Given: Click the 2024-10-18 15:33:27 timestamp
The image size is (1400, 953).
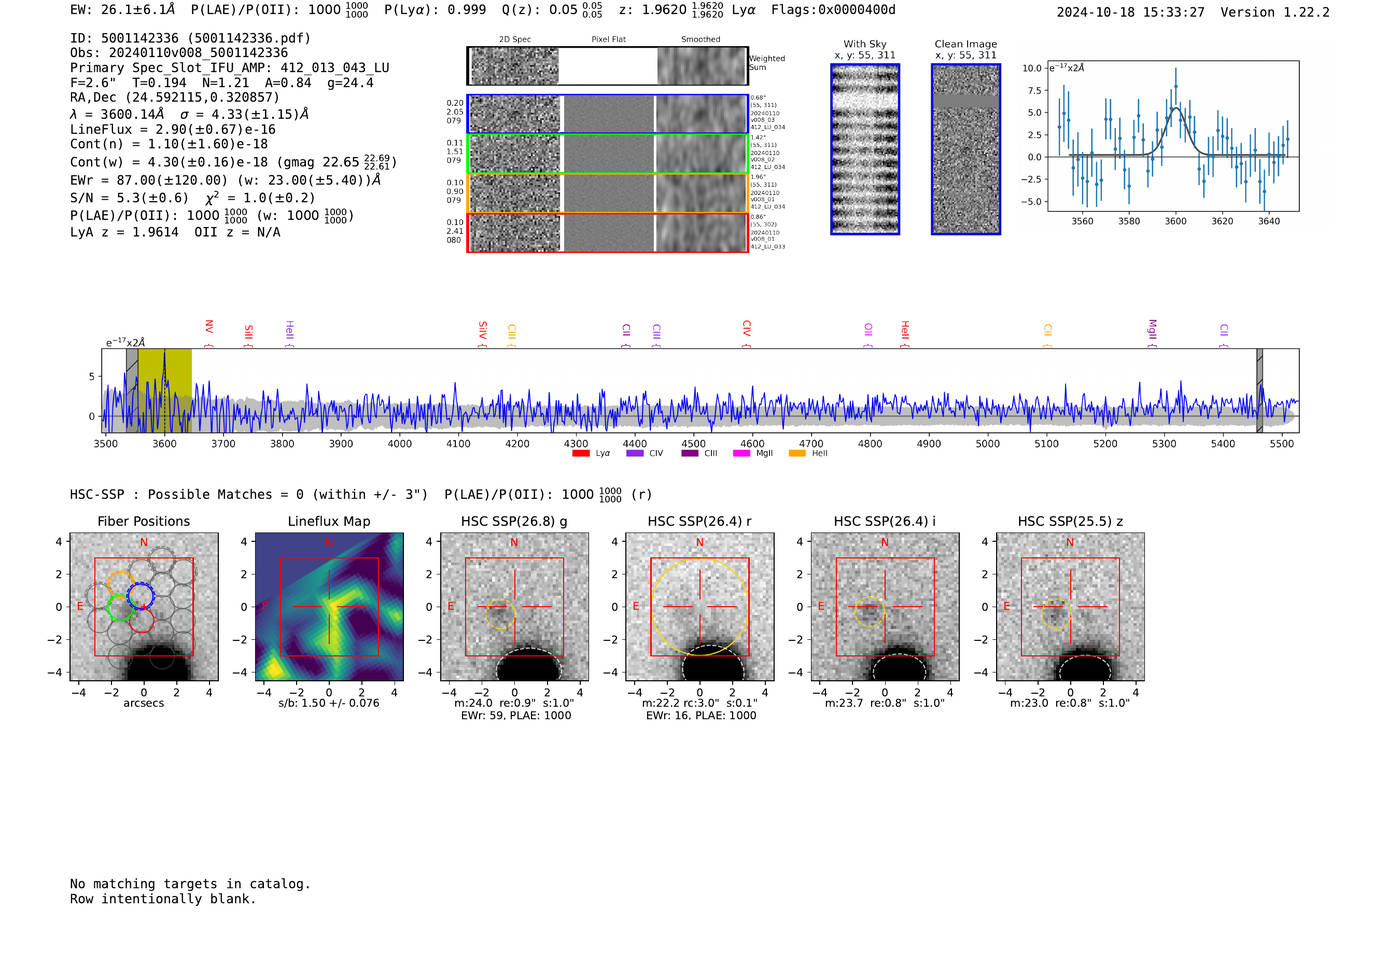Looking at the screenshot, I should (1130, 12).
